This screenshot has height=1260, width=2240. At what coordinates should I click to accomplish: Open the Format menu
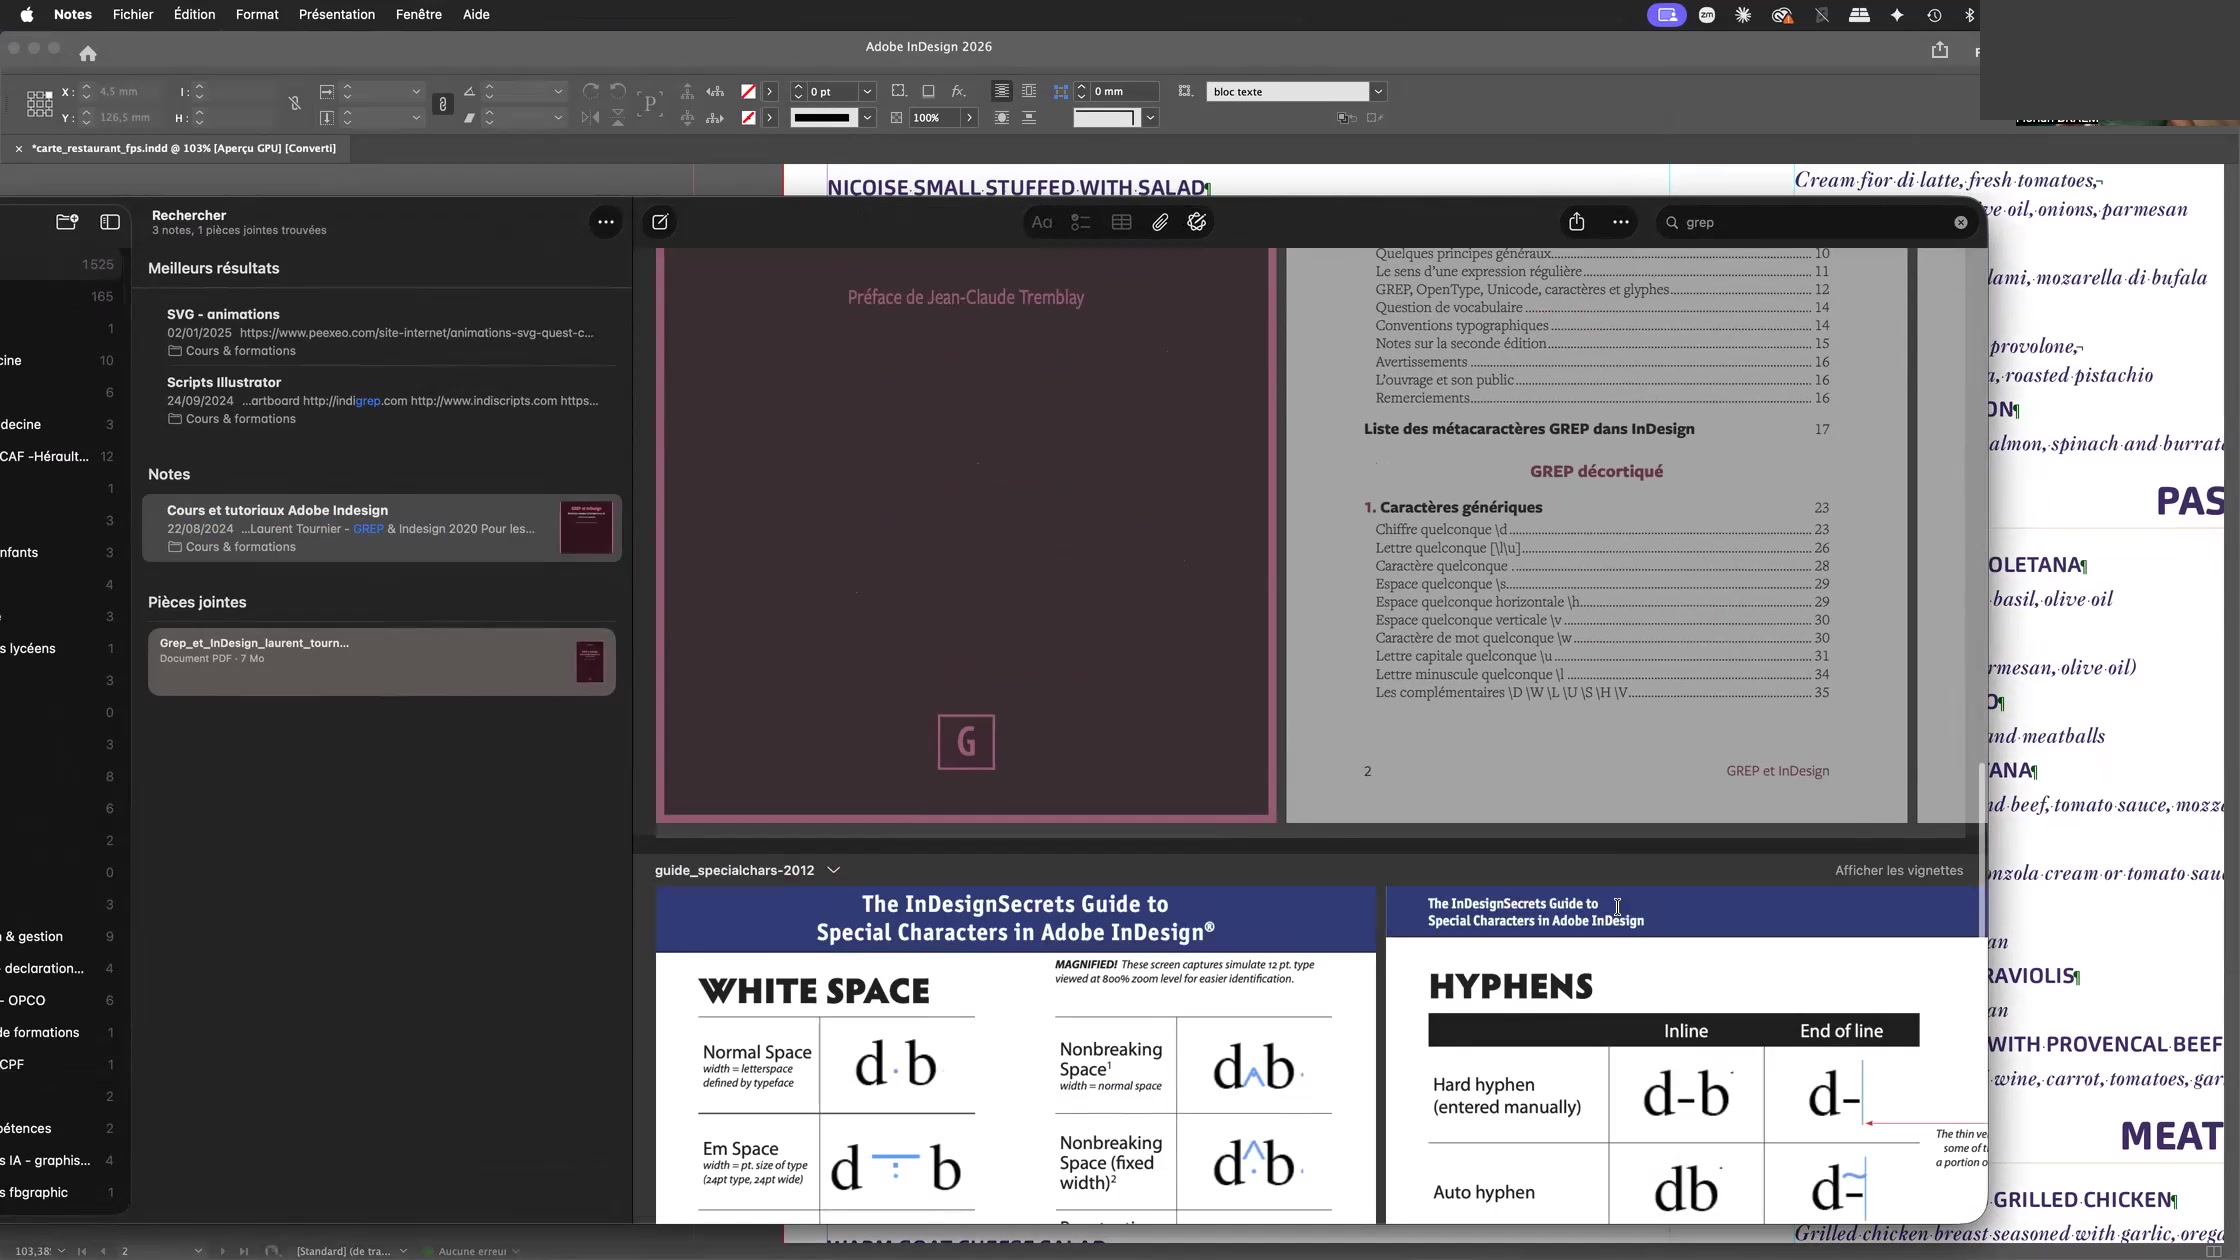click(x=257, y=15)
